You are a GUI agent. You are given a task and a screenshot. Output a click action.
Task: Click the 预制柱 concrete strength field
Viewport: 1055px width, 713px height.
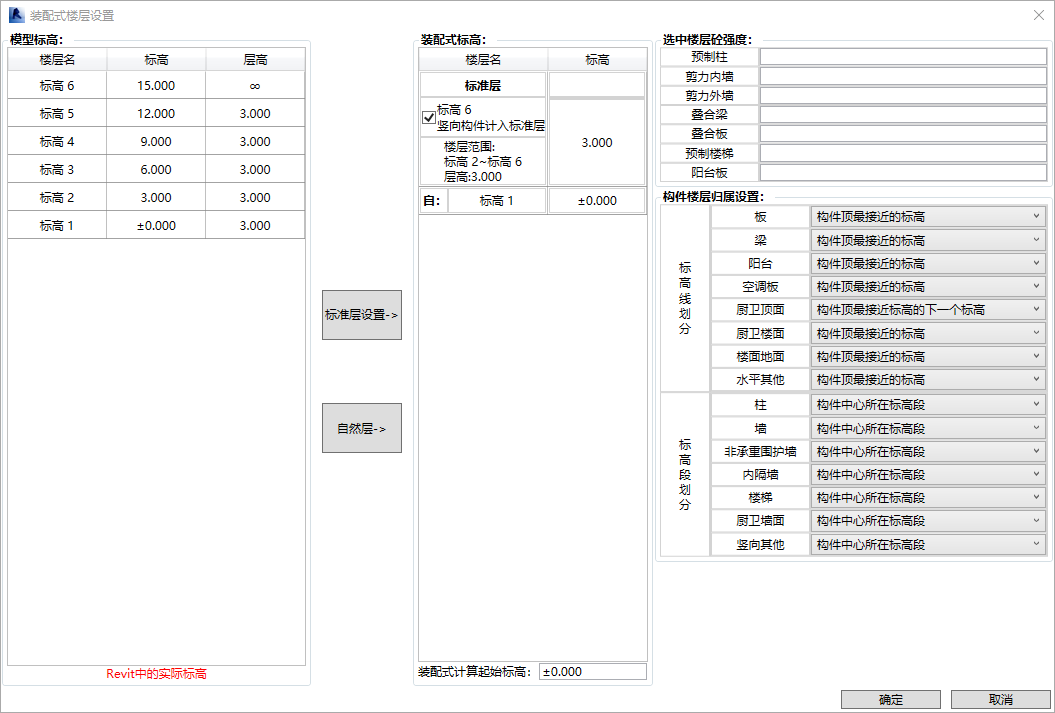pos(904,57)
